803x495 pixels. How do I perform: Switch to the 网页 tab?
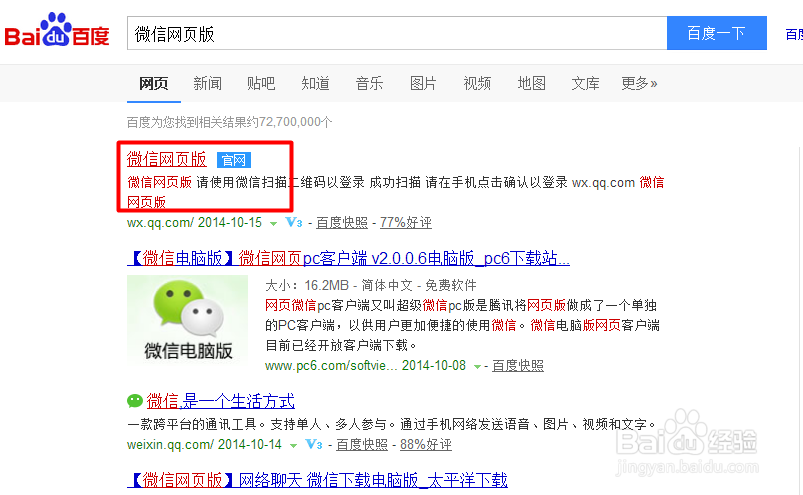(x=154, y=83)
